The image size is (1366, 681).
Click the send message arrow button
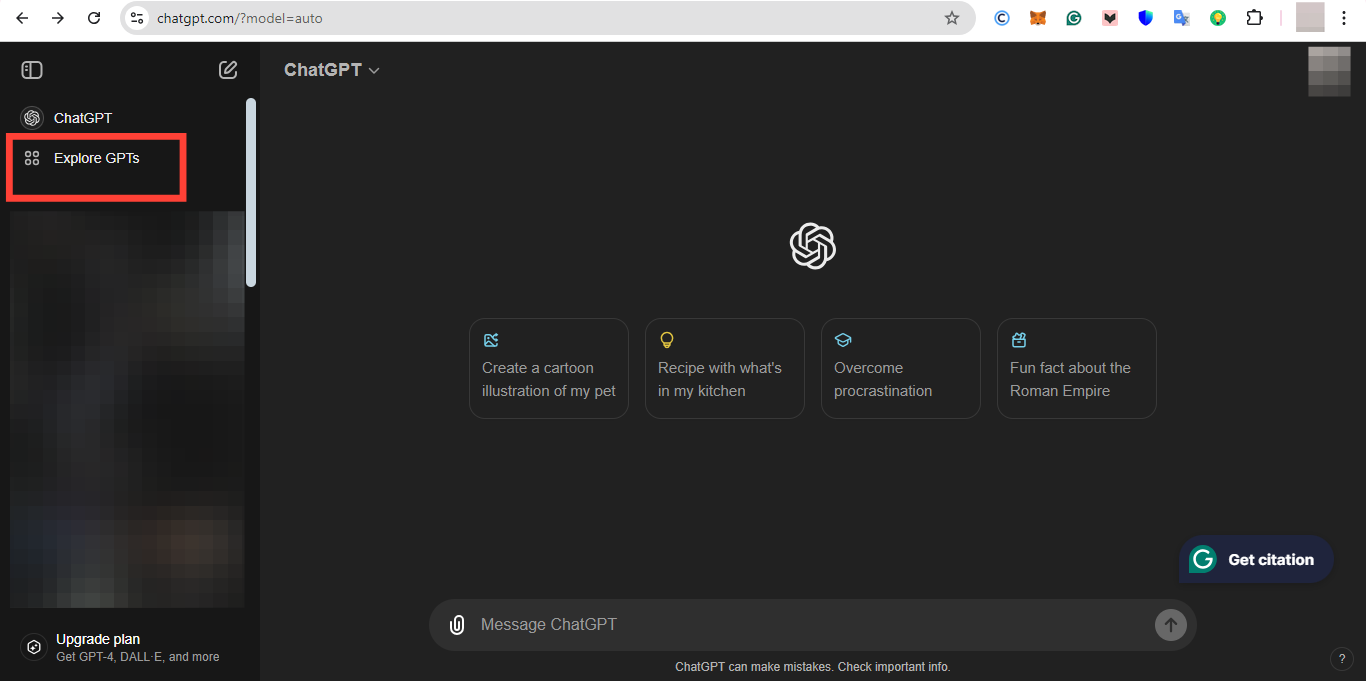[x=1170, y=625]
